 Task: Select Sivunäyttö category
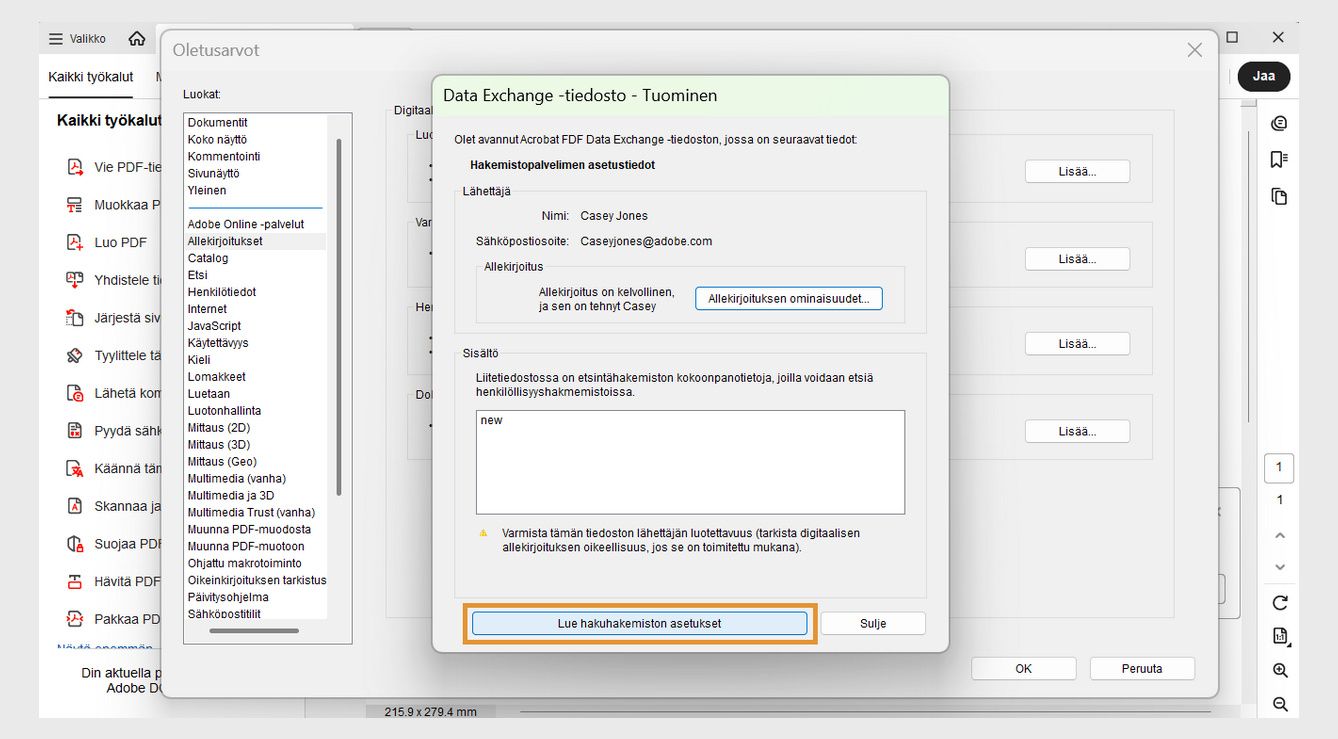[213, 173]
